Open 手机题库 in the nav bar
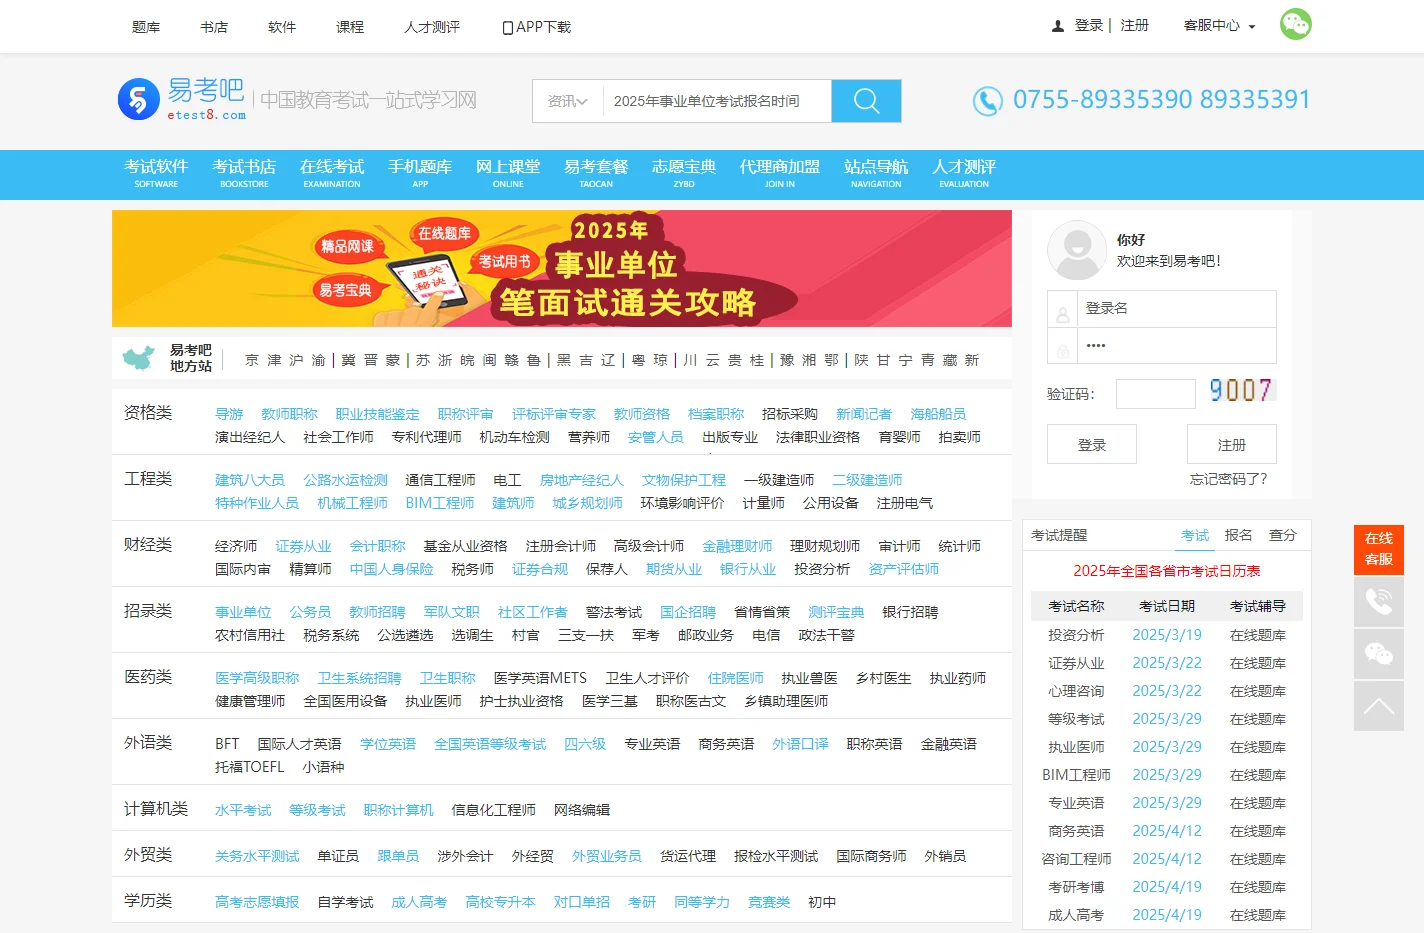 tap(420, 173)
